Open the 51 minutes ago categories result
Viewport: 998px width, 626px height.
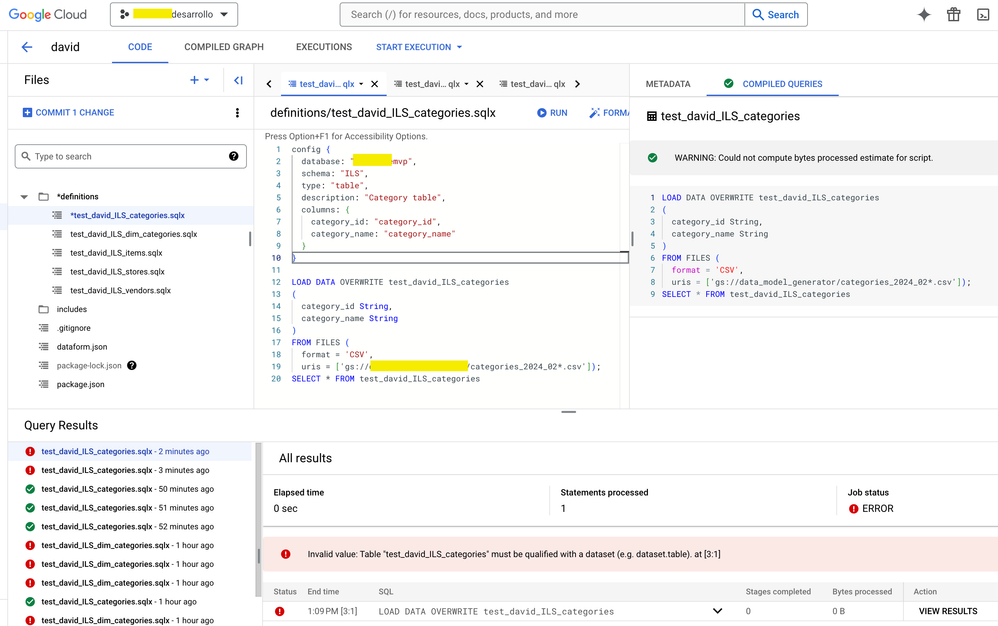click(127, 508)
